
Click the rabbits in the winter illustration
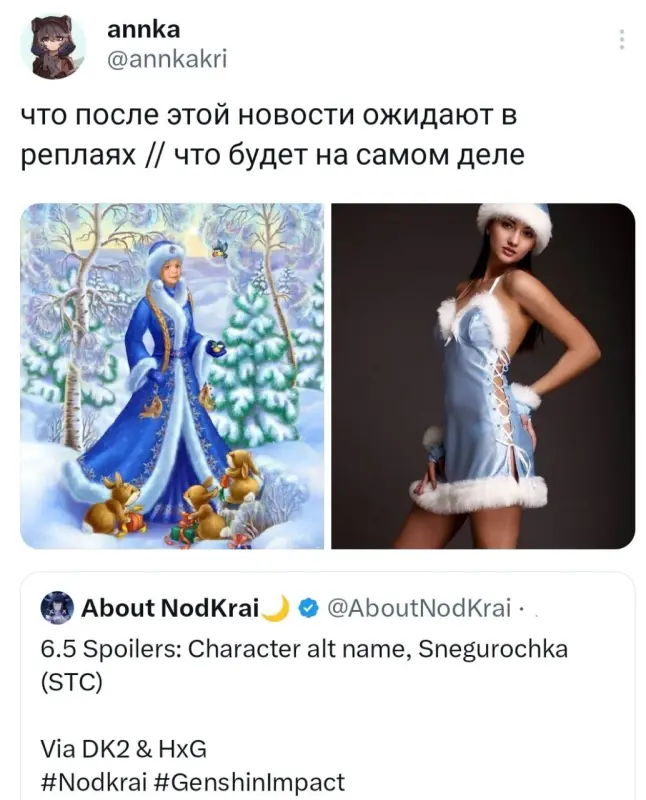coord(173,497)
